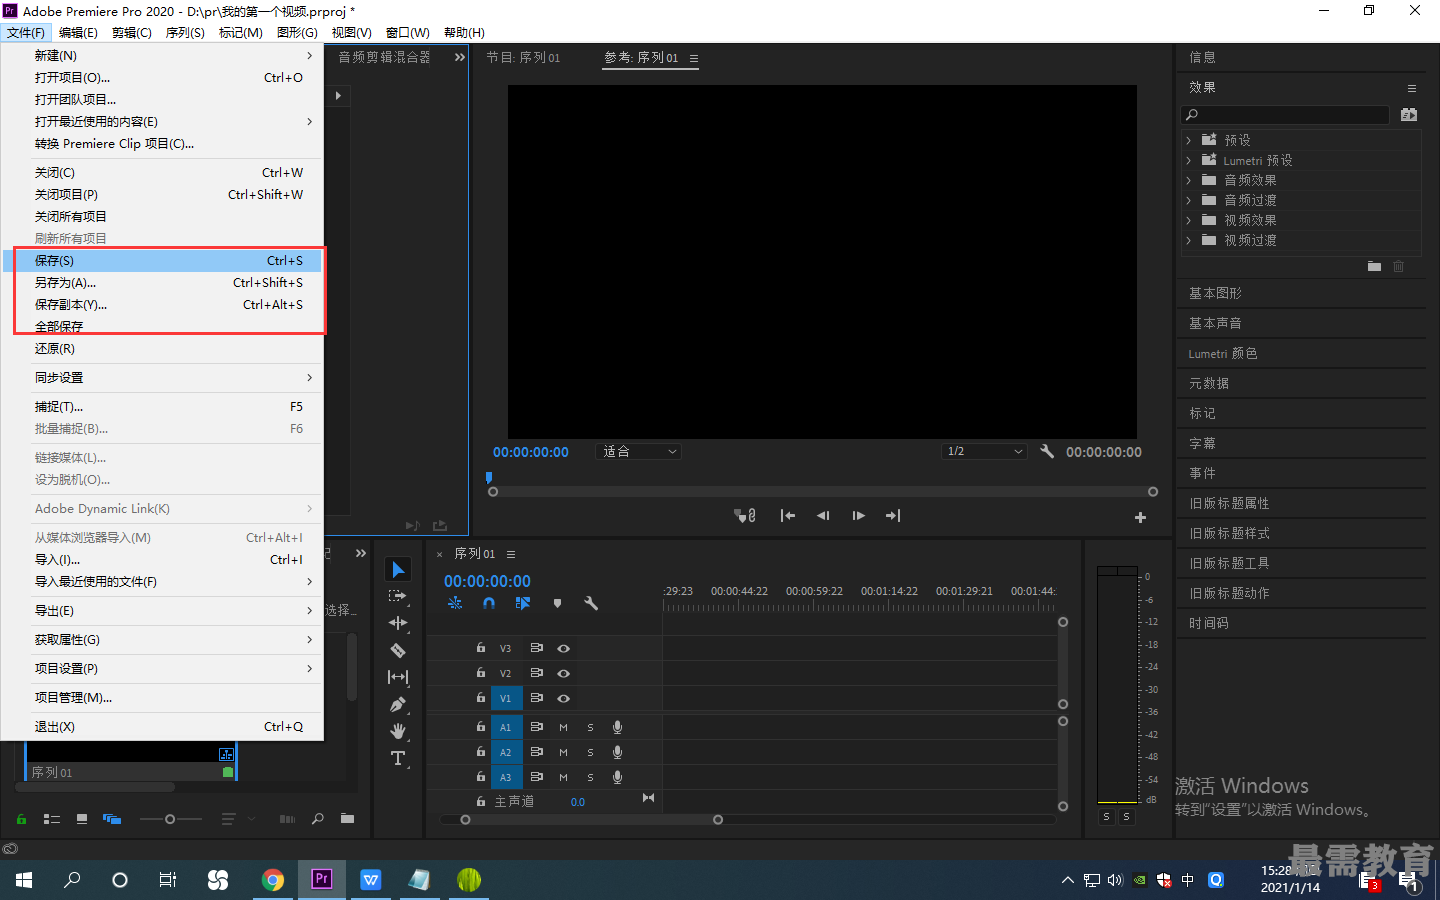Screen dimensions: 1440x900
Task: Expand the 预设 effects folder
Action: coord(1189,140)
